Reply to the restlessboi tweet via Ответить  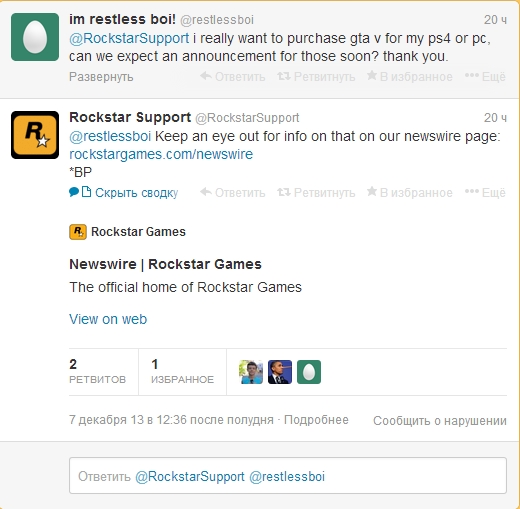pos(233,77)
